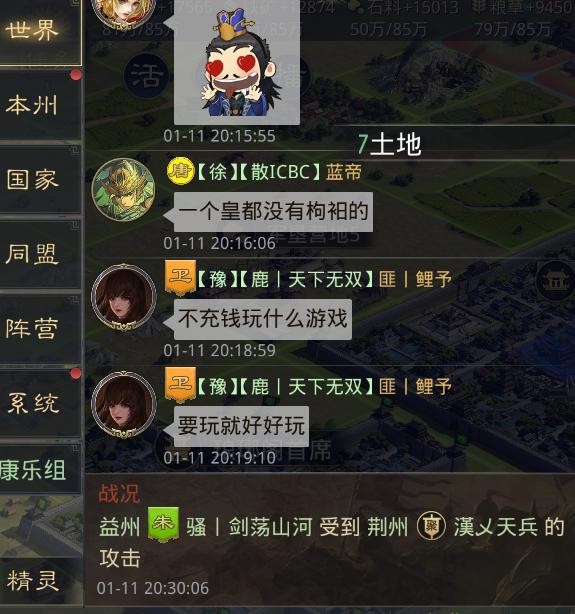This screenshot has width=575, height=614.
Task: Click the round 漢乂天兵 alliance emblem
Action: (430, 526)
